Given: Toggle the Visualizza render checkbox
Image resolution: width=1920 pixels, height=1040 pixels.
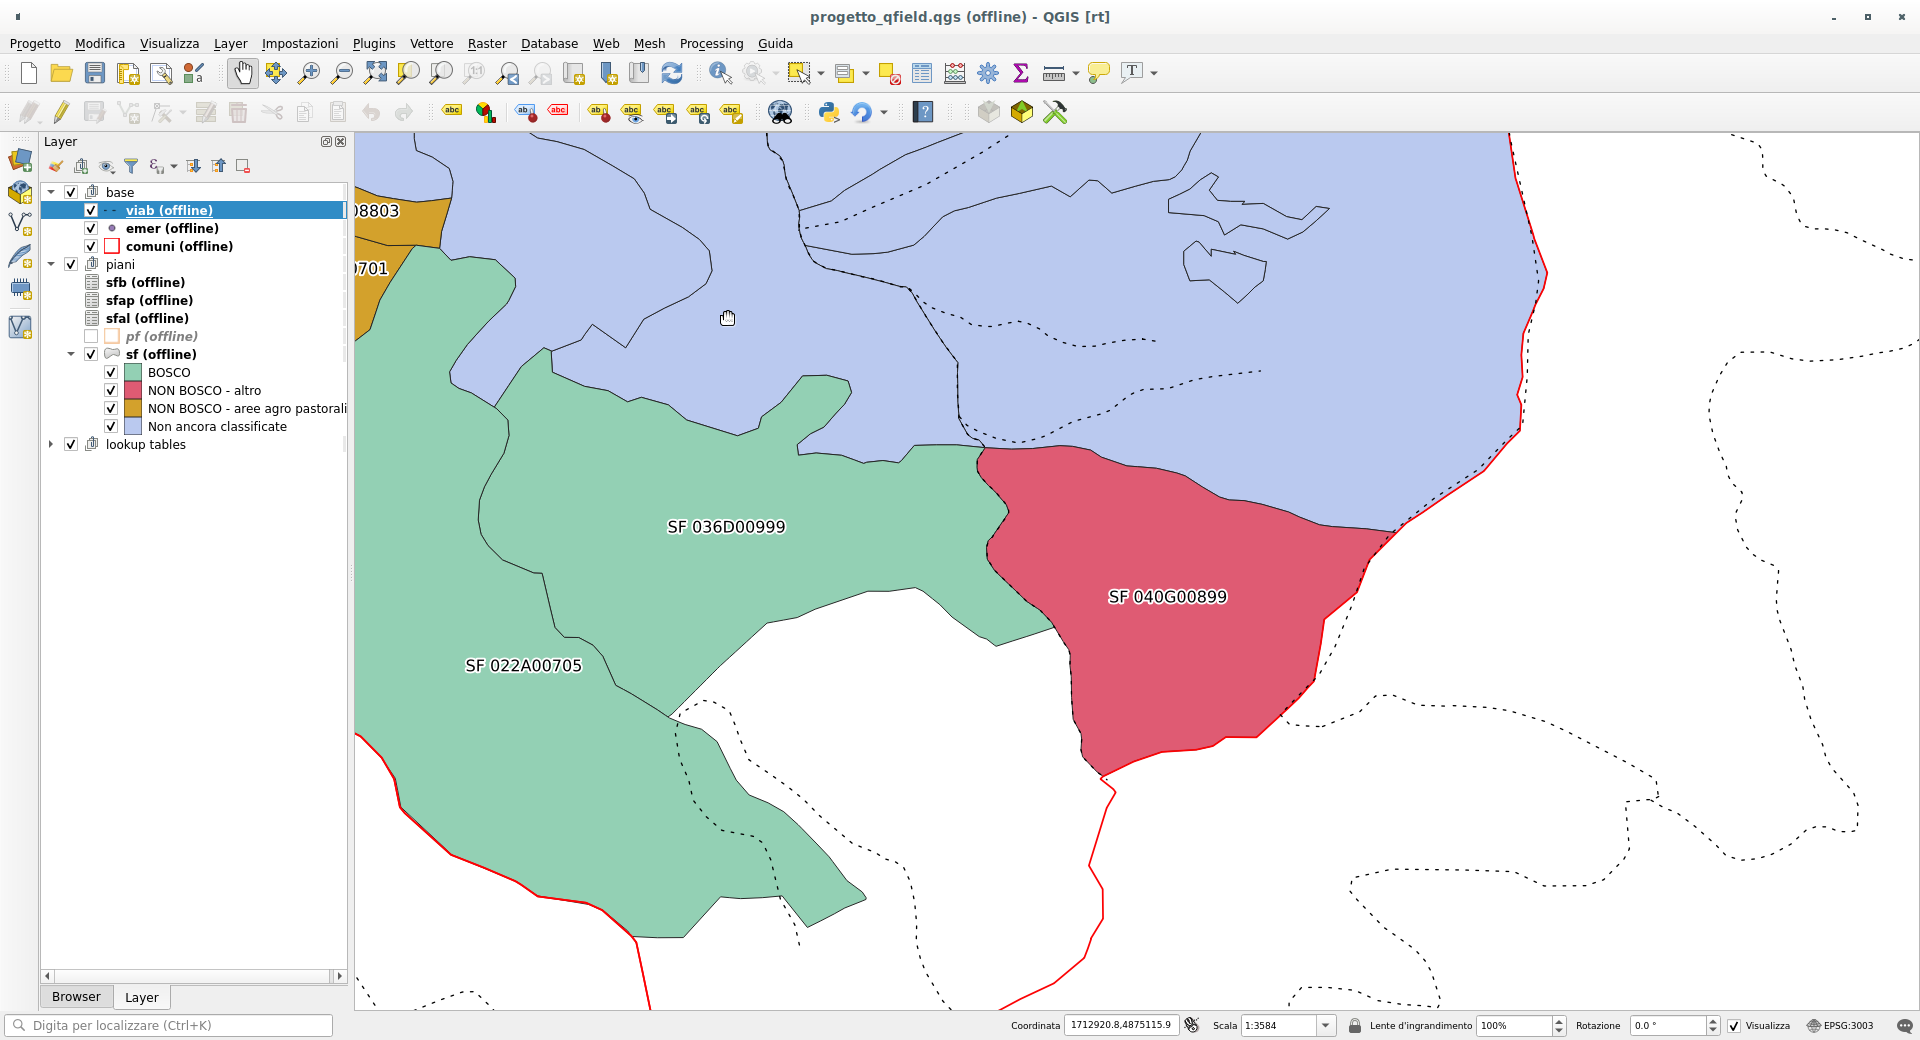Looking at the screenshot, I should click(x=1734, y=1025).
